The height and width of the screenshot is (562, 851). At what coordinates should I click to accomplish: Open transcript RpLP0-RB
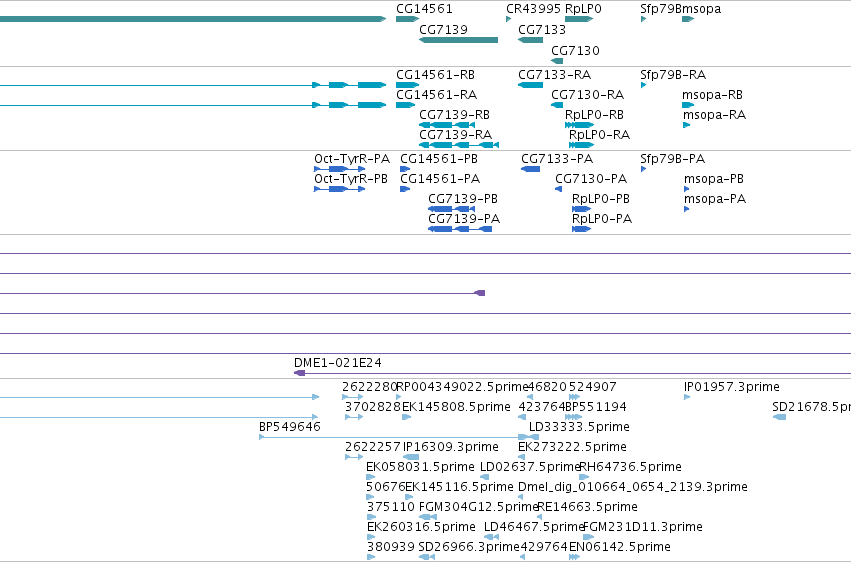(594, 115)
